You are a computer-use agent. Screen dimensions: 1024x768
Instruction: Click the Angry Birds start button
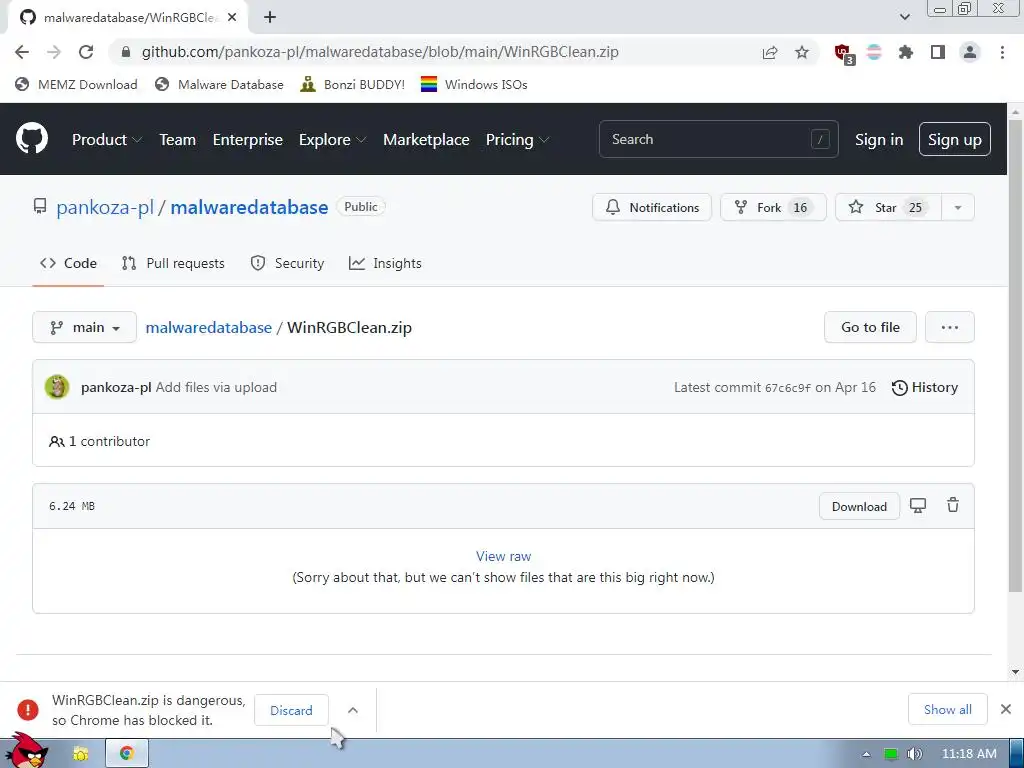pyautogui.click(x=27, y=751)
